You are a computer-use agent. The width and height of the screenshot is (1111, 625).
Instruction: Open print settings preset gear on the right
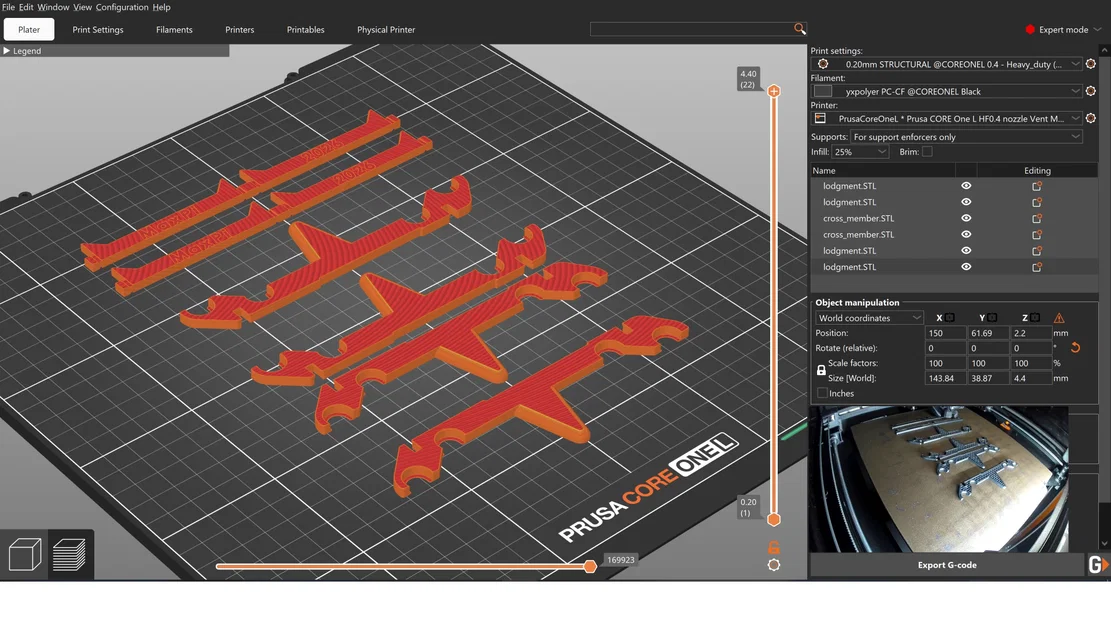click(1090, 64)
